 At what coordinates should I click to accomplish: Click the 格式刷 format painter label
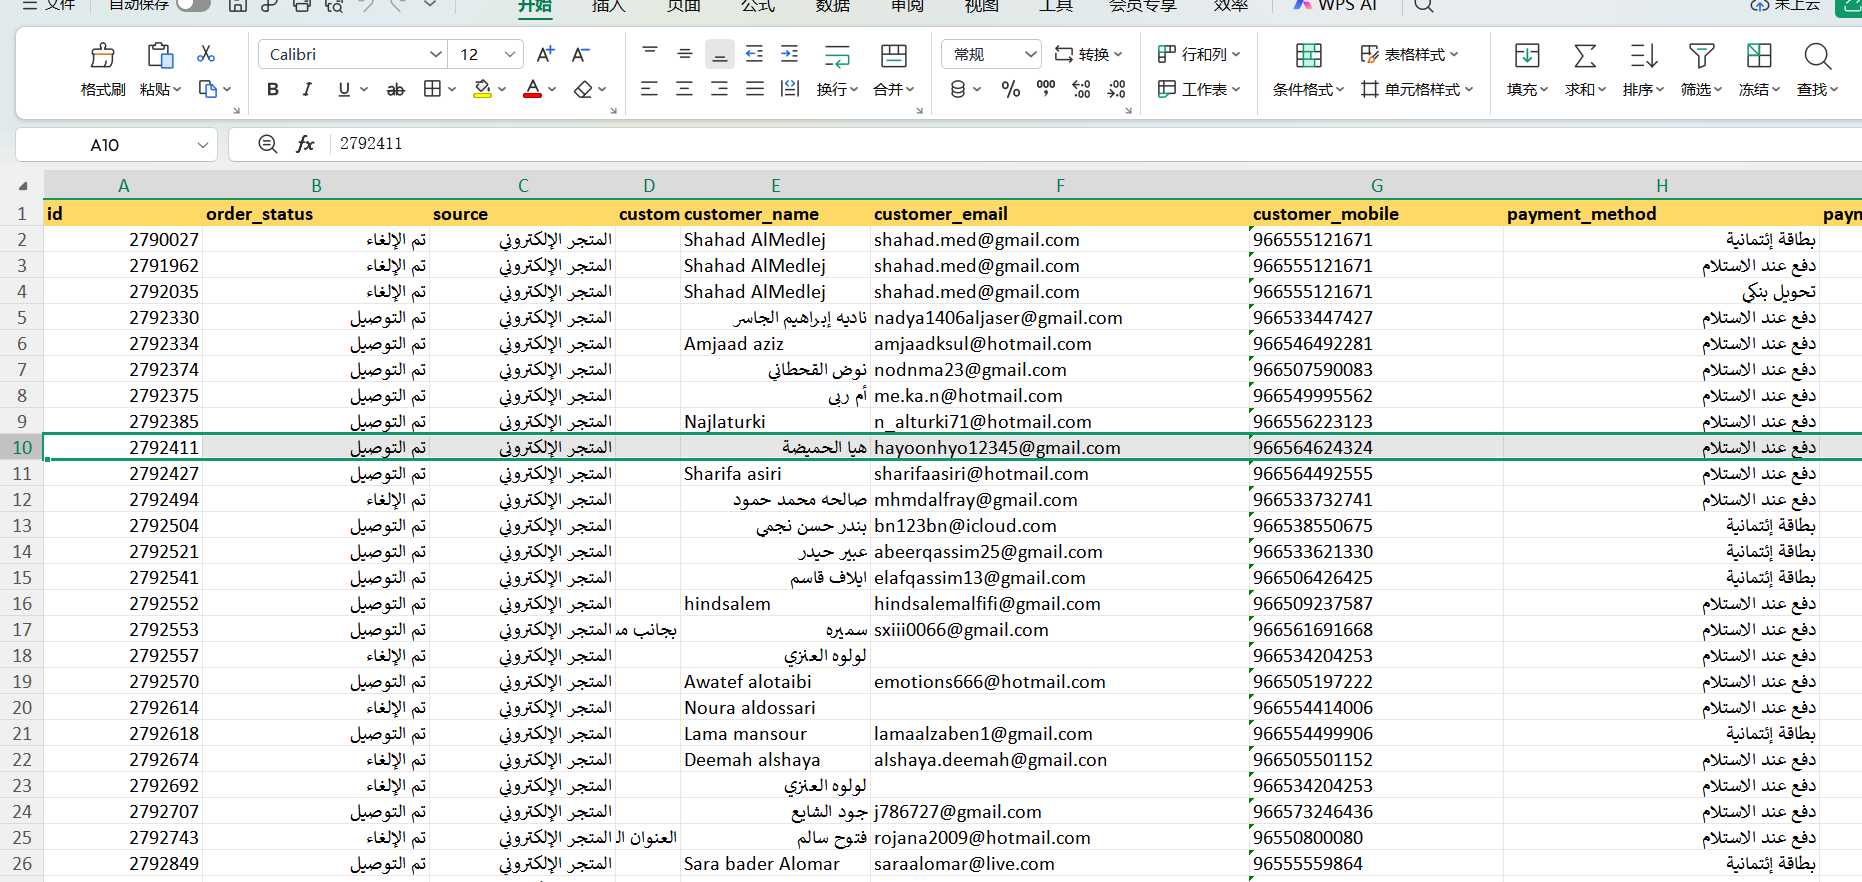click(103, 90)
